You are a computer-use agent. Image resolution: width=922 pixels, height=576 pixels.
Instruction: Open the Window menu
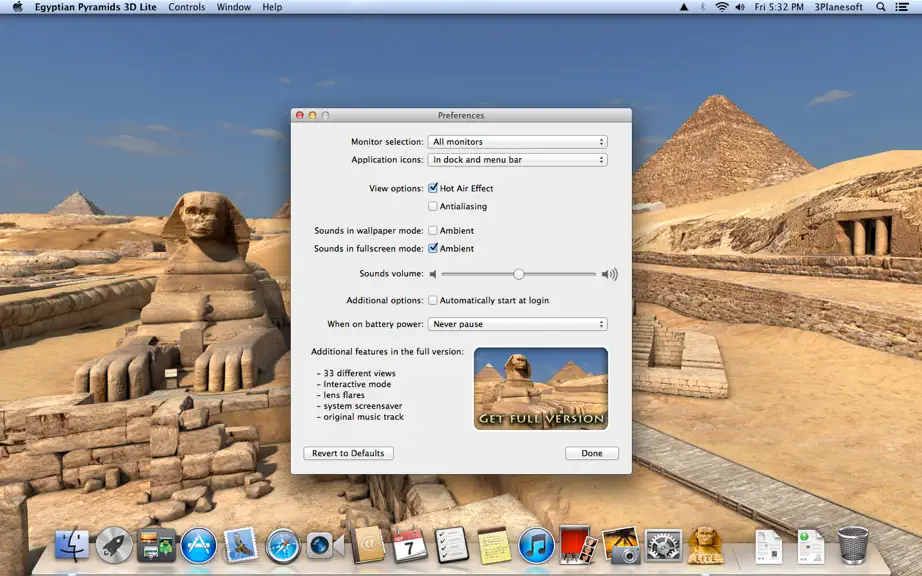click(x=233, y=7)
